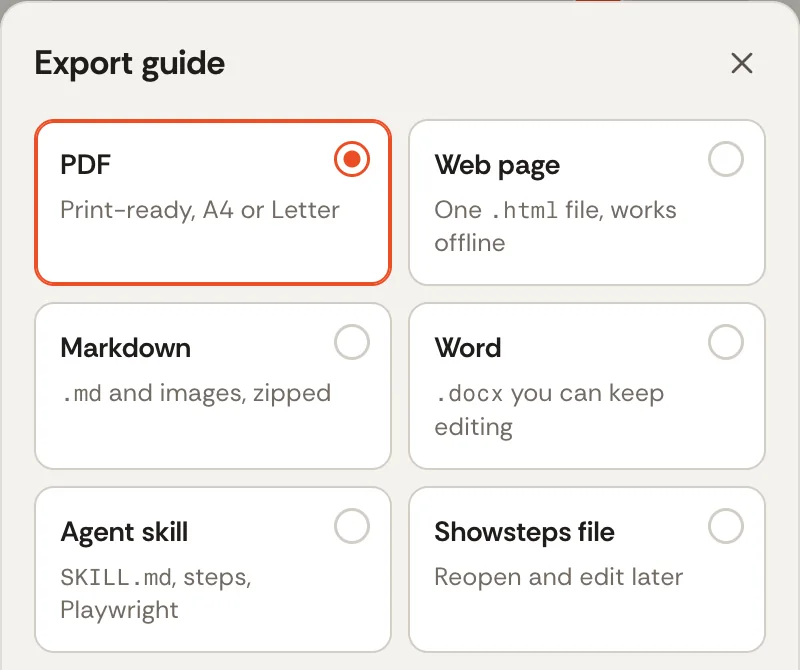Click '.md and images, zipped' description
The height and width of the screenshot is (670, 800).
click(x=196, y=394)
